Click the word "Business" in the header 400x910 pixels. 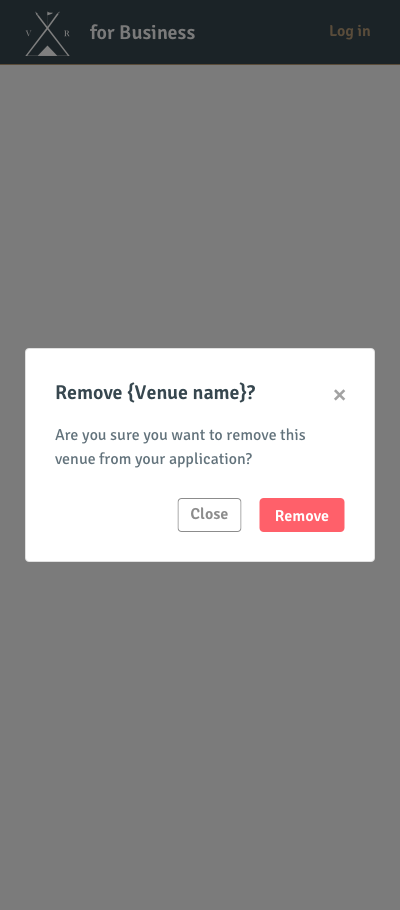click(157, 32)
